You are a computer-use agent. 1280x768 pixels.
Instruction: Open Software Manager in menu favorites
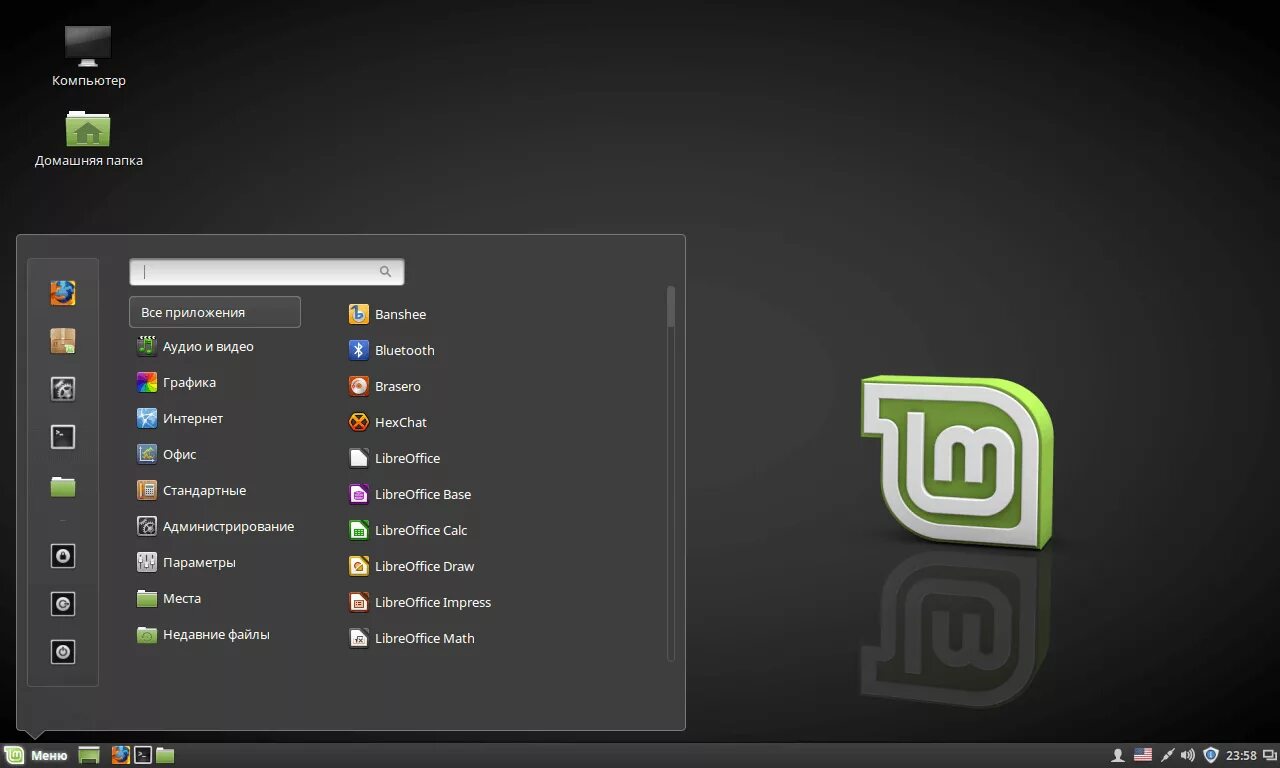(63, 341)
